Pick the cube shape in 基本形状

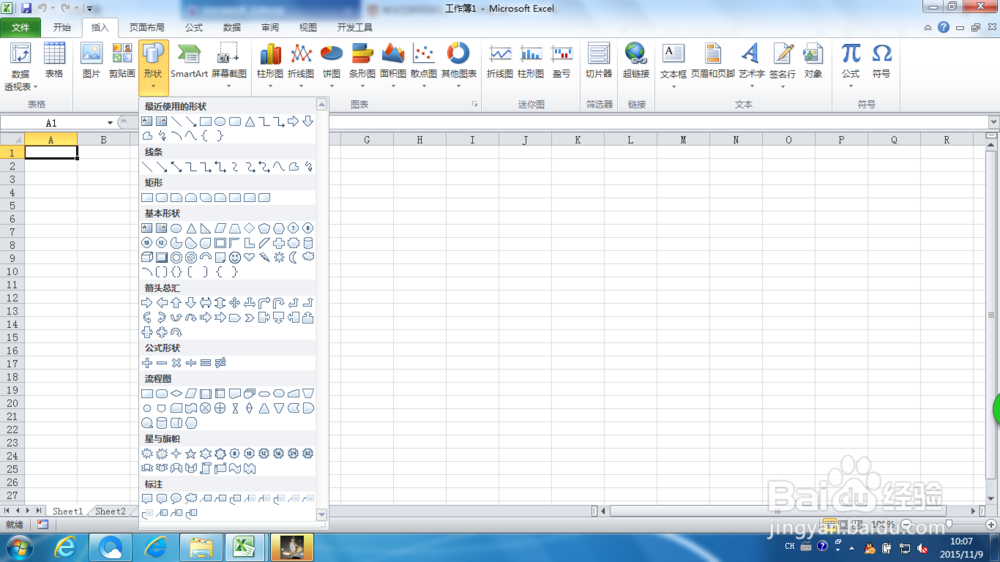(147, 258)
